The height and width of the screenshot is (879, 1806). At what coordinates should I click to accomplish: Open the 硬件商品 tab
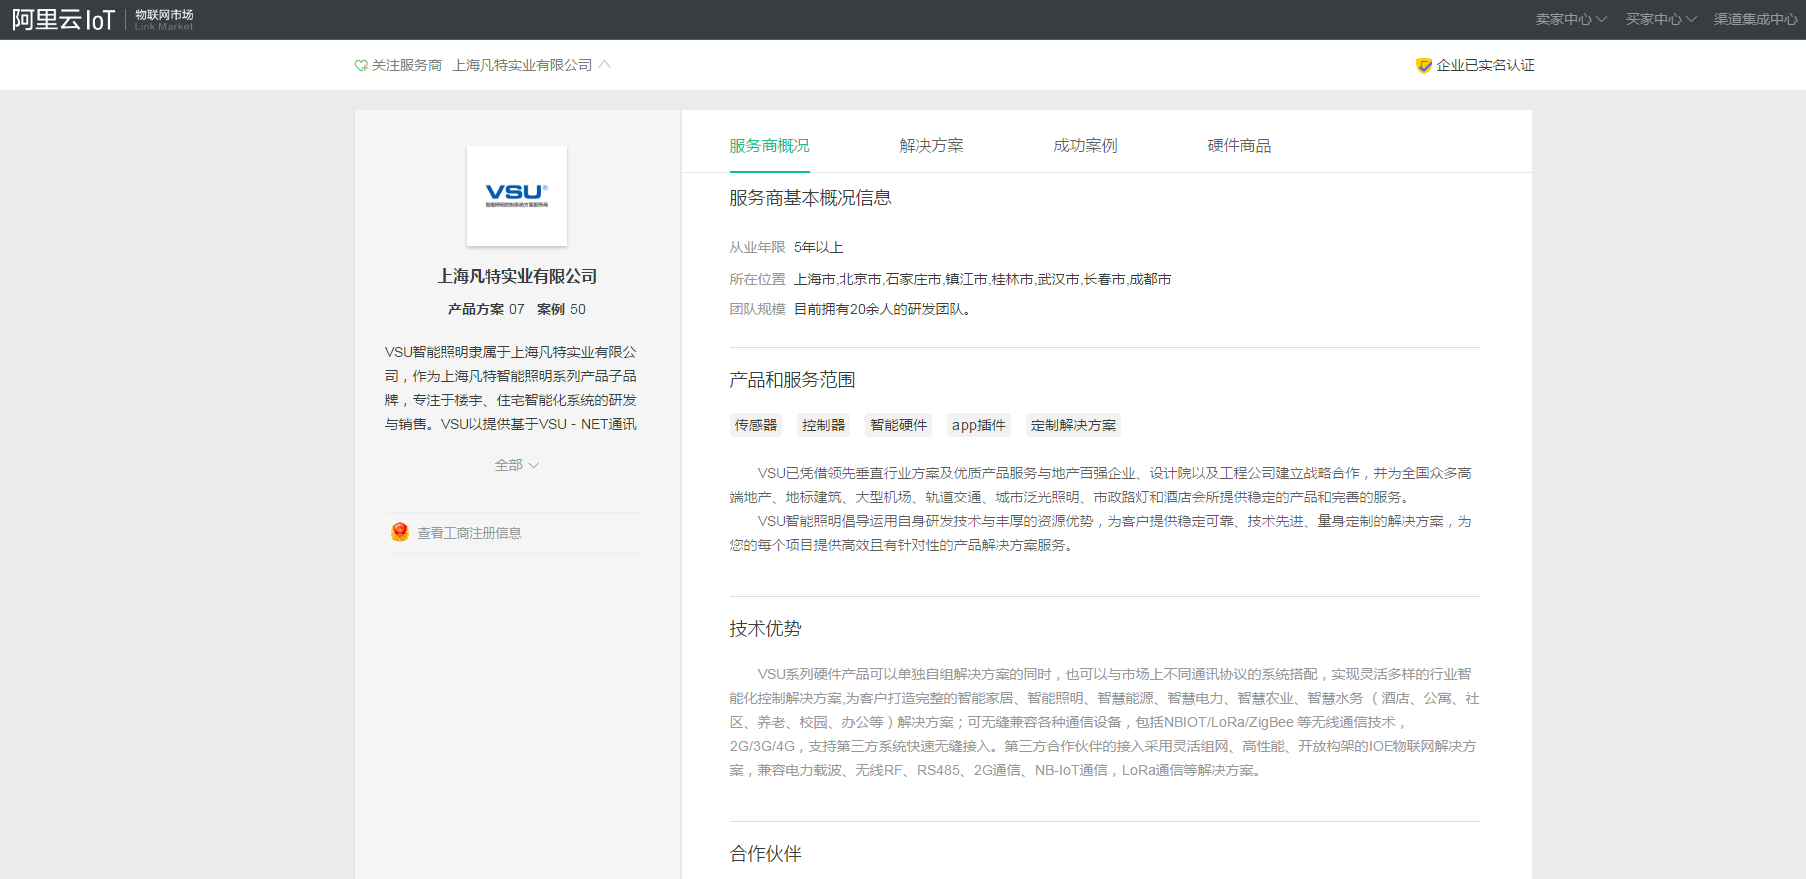[1239, 146]
